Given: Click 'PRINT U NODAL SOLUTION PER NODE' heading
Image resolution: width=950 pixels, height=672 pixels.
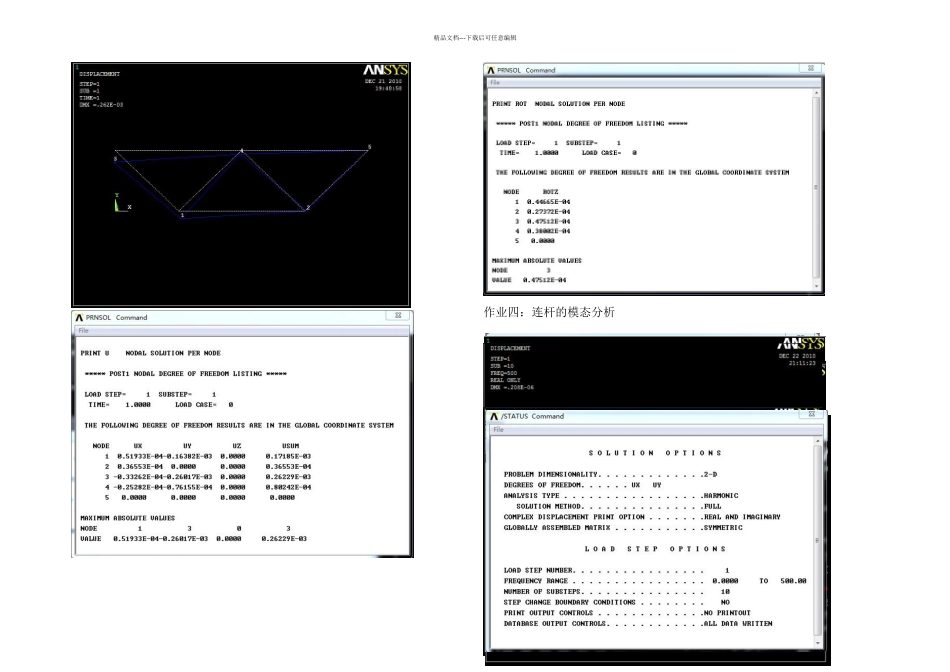Looking at the screenshot, I should (151, 353).
